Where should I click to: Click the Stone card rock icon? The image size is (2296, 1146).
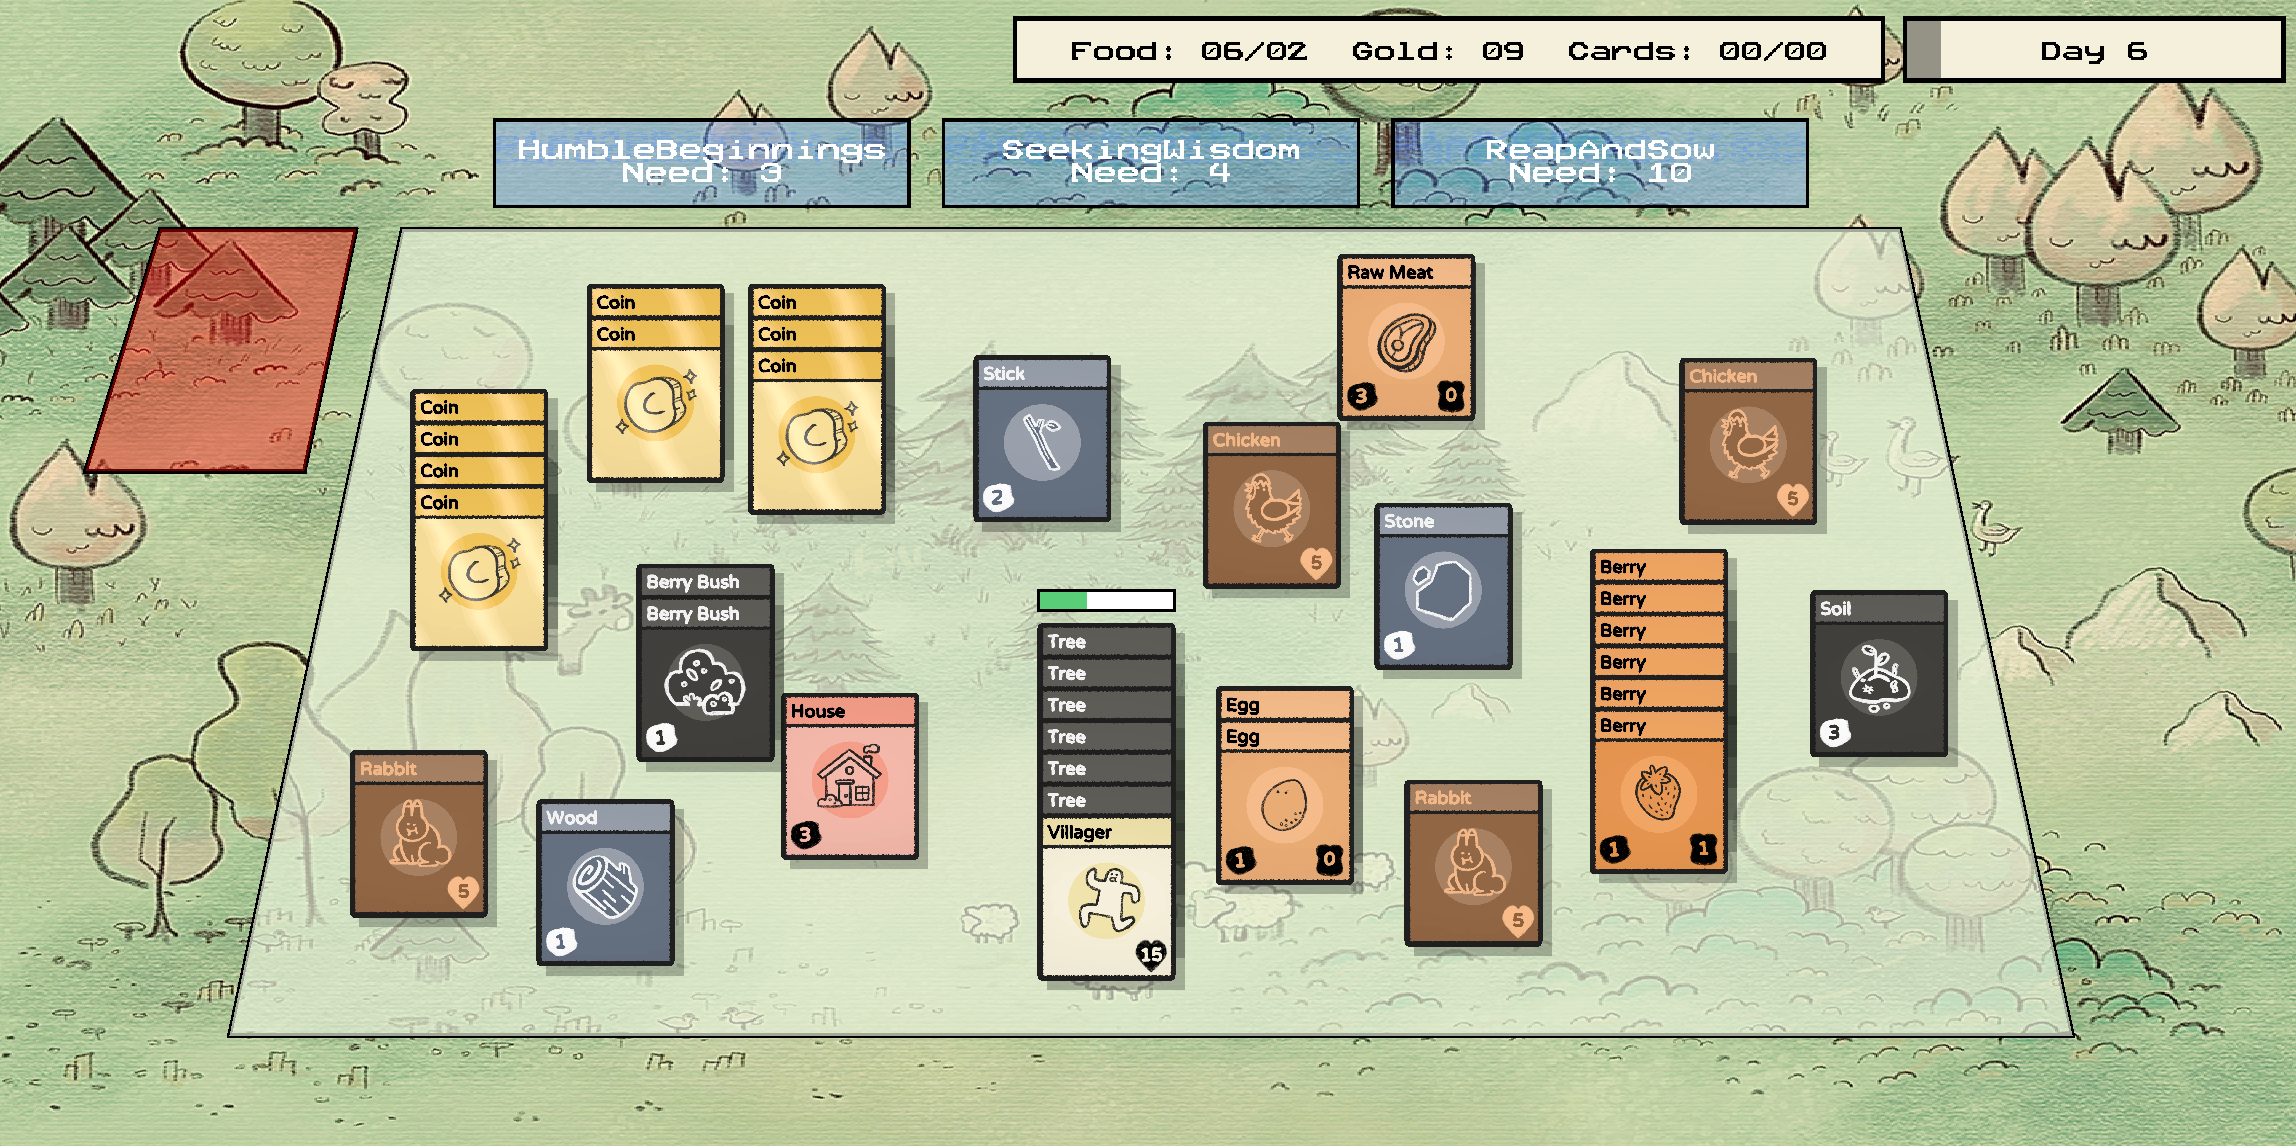[x=1442, y=590]
